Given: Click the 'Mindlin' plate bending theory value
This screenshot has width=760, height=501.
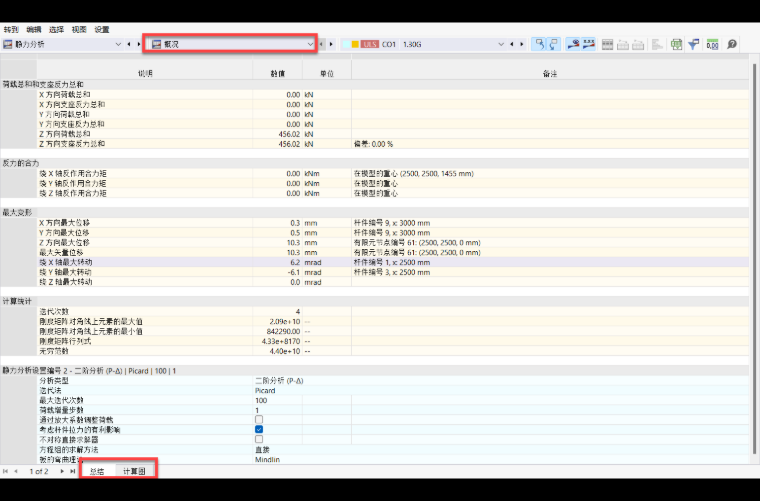Looking at the screenshot, I should [268, 459].
